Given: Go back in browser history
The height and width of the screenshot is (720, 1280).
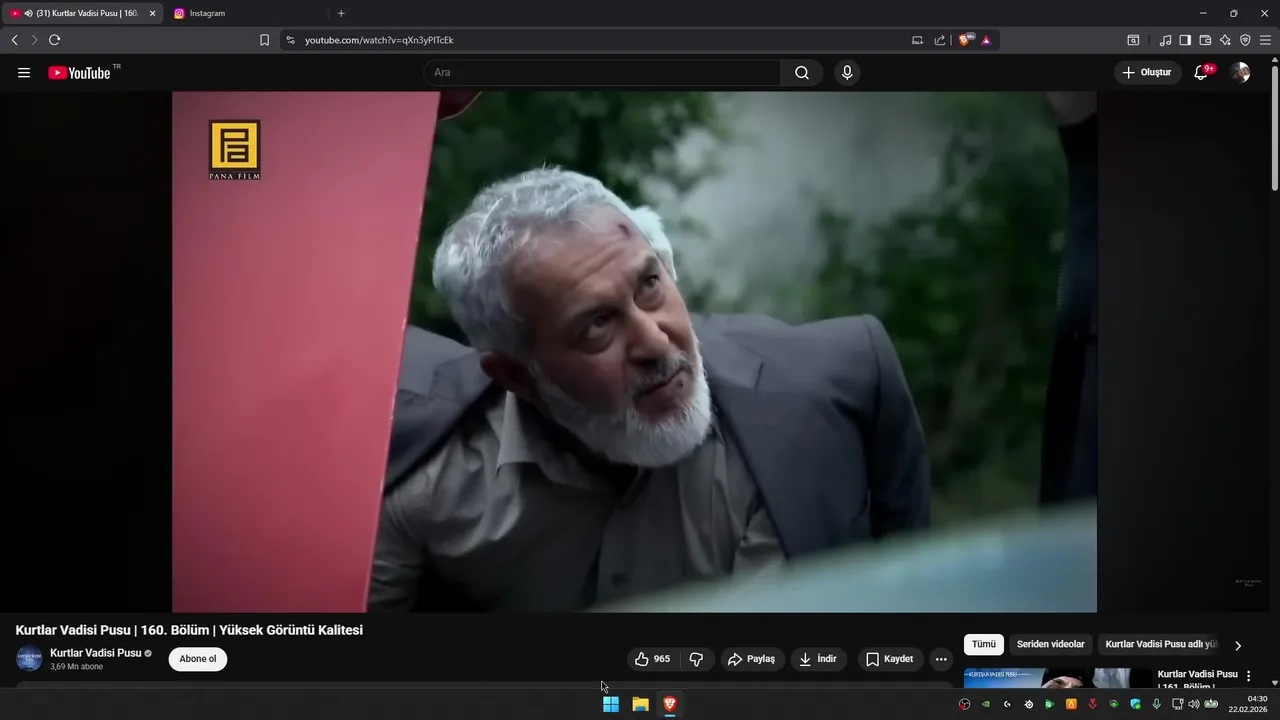Looking at the screenshot, I should [x=14, y=40].
